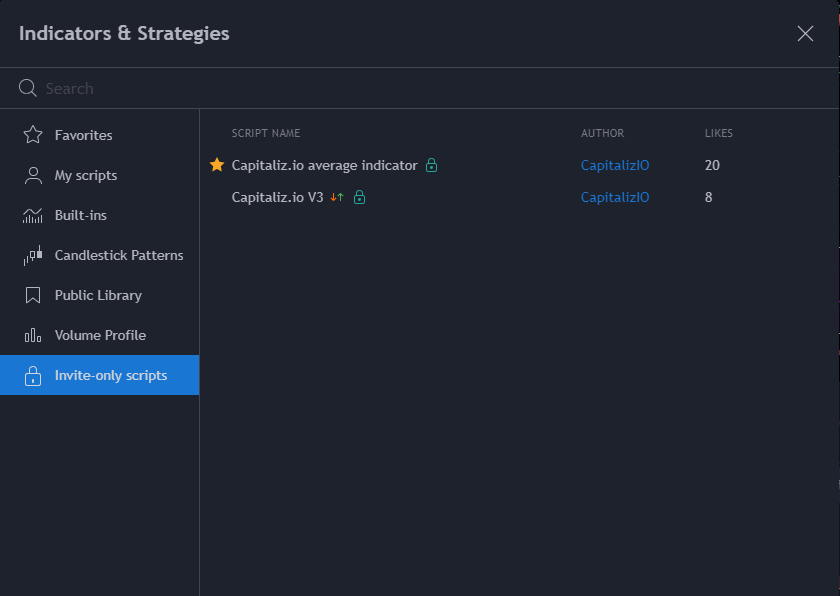Open the Public Library category
This screenshot has height=596, width=840.
[x=98, y=295]
